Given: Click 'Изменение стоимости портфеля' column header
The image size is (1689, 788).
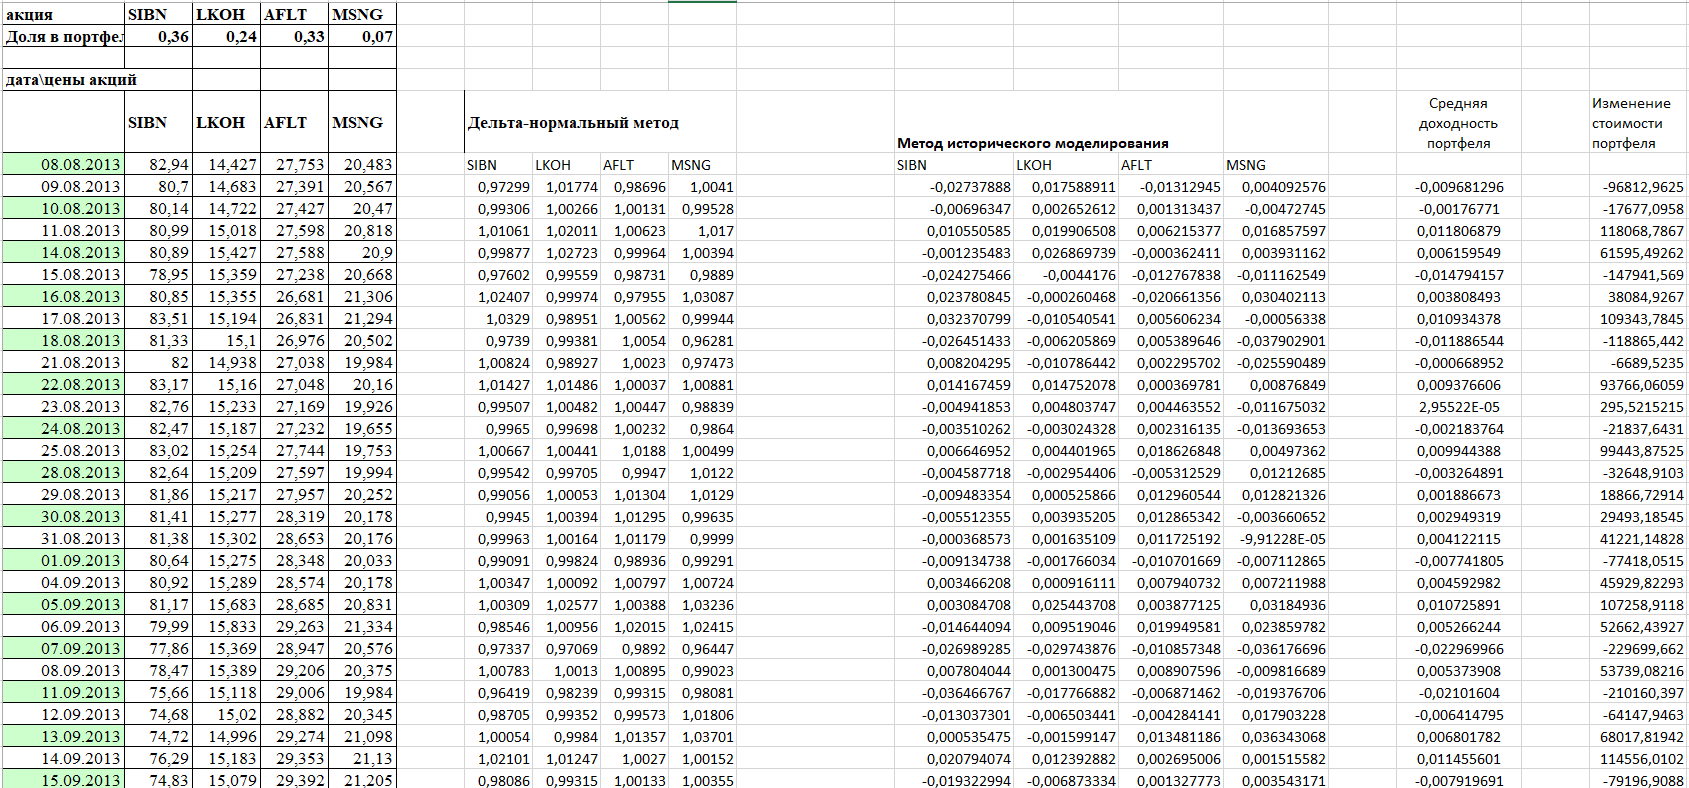Looking at the screenshot, I should point(1637,123).
